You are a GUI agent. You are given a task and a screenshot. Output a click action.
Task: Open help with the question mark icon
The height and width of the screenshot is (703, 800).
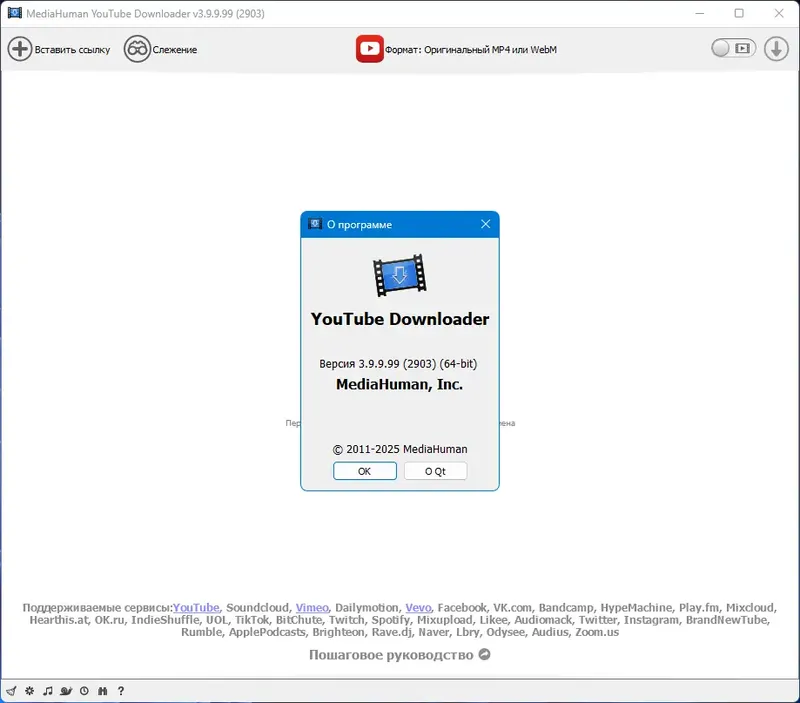coord(121,691)
